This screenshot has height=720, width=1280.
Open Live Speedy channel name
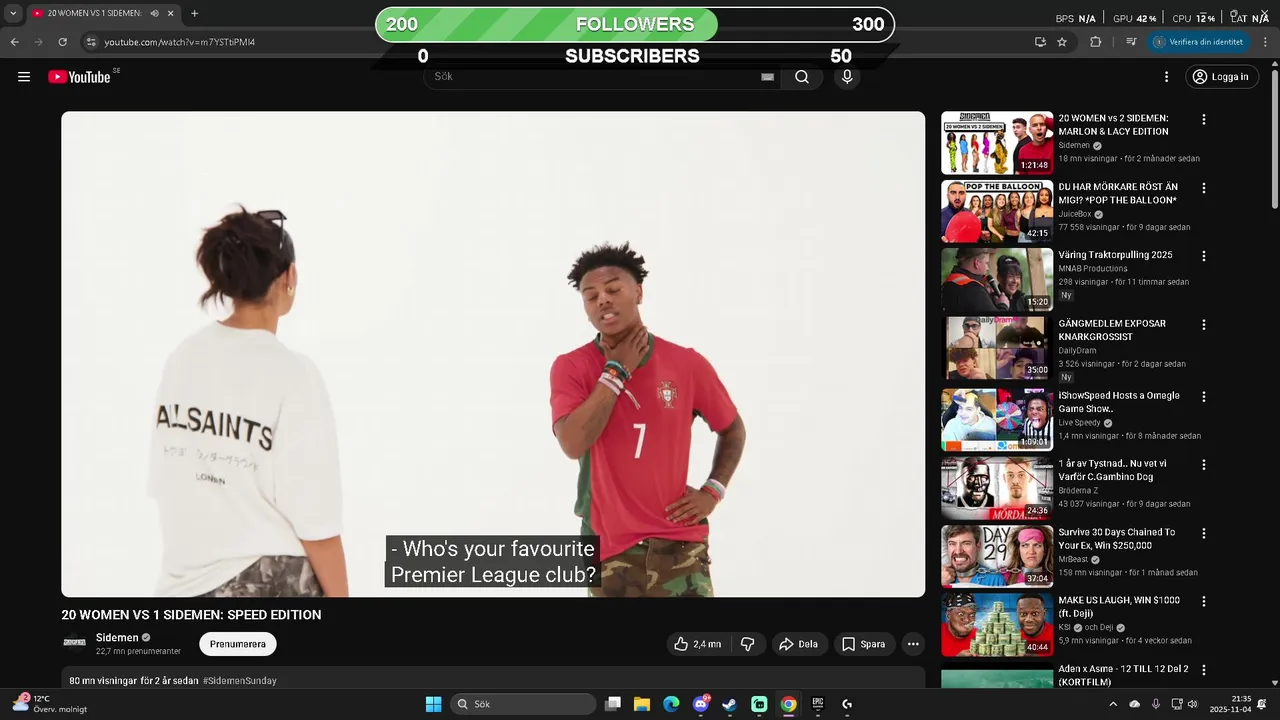click(1080, 423)
